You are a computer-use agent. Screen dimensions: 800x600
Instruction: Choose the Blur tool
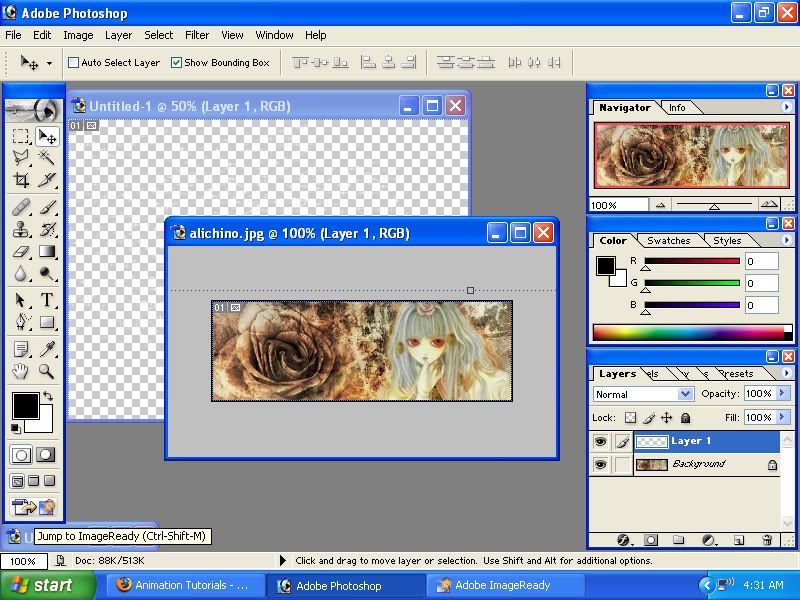pyautogui.click(x=21, y=274)
